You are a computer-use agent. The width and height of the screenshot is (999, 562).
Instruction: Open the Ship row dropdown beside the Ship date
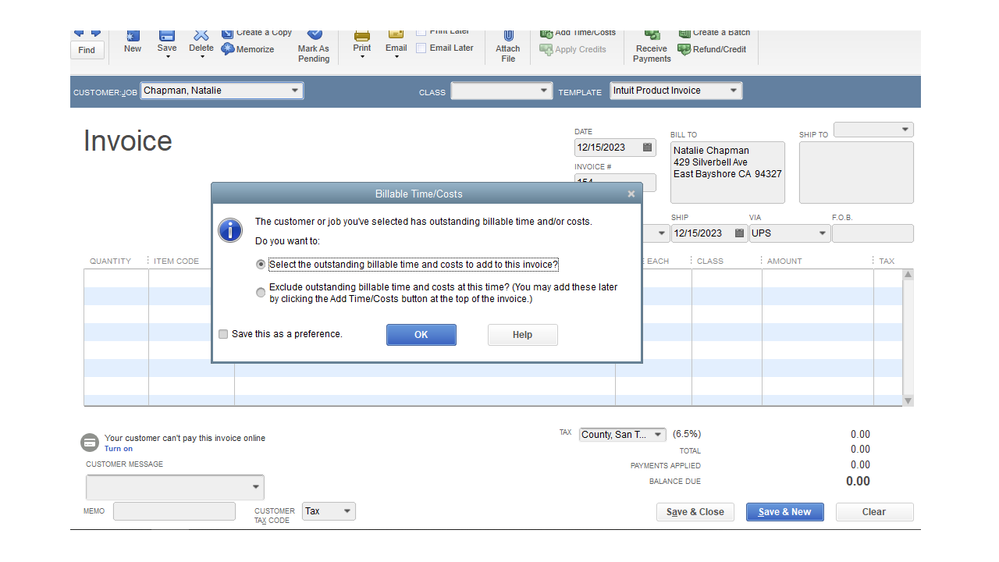click(x=661, y=233)
